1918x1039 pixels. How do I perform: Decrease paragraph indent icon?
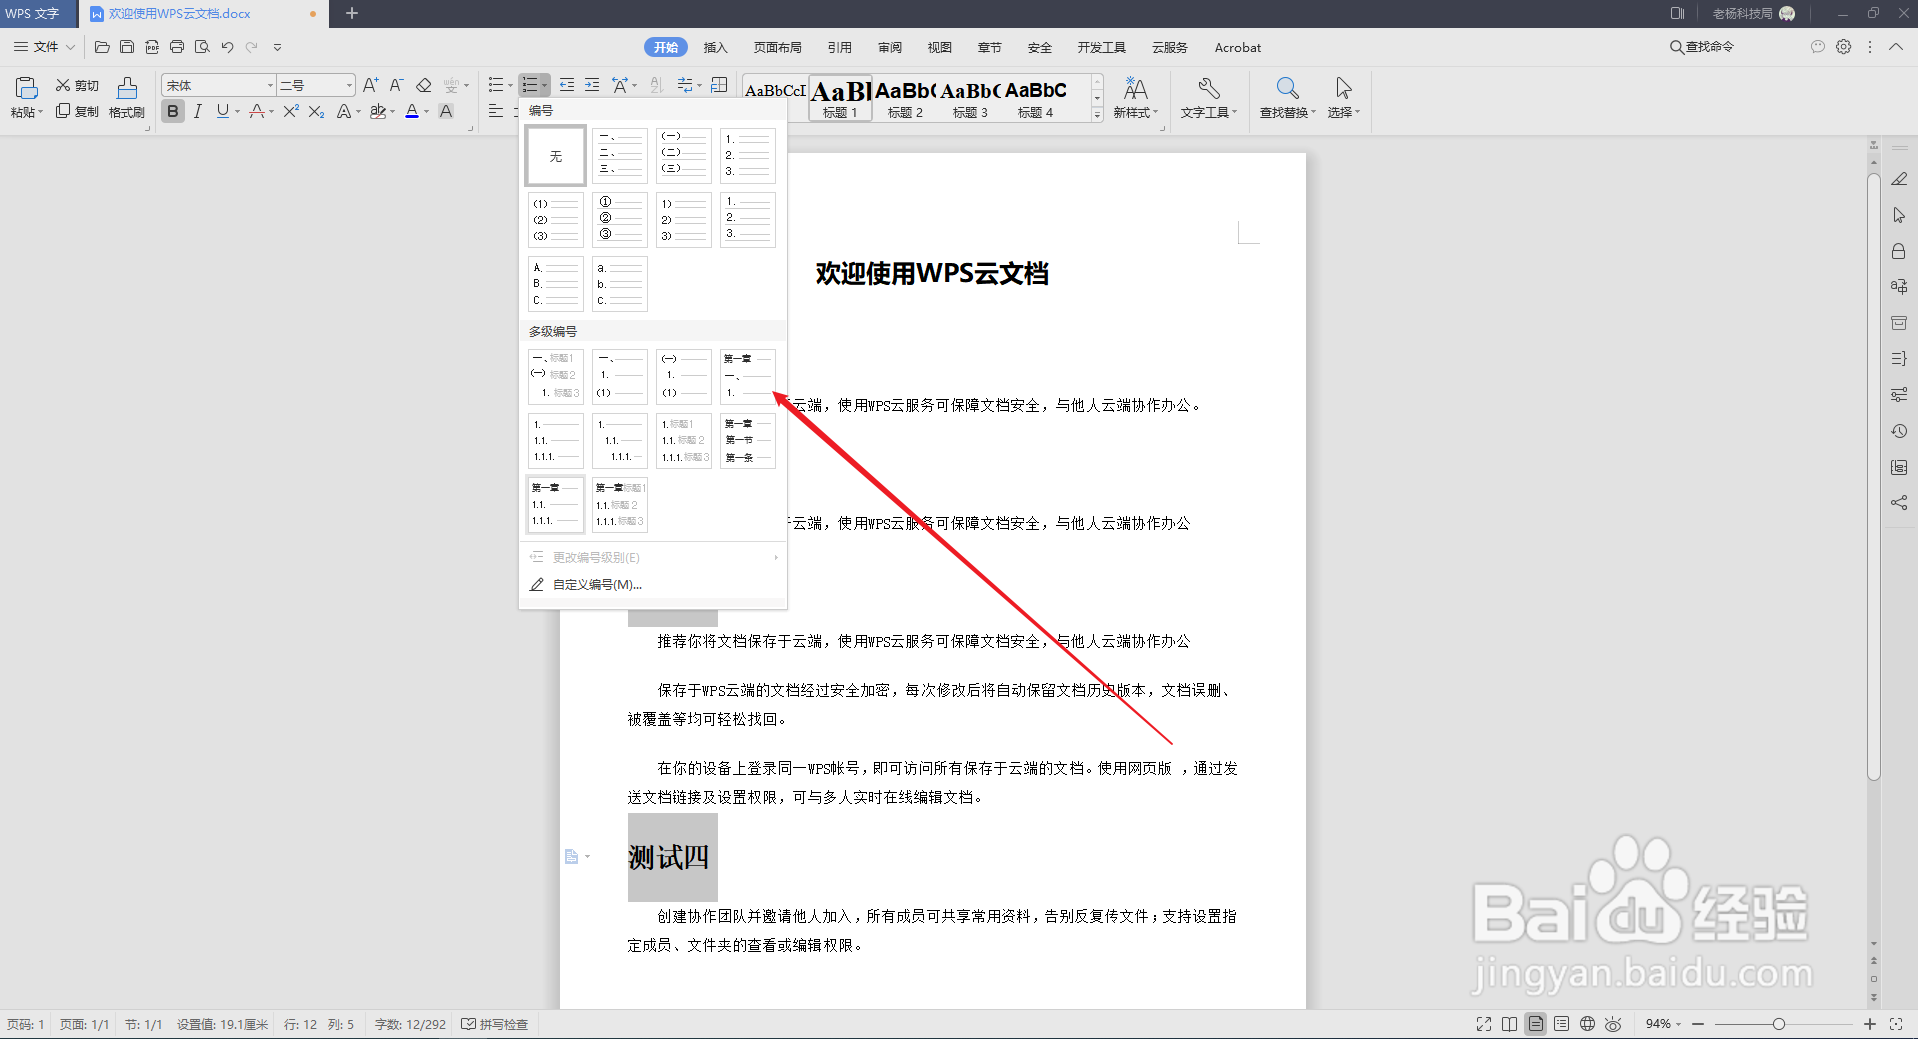[x=567, y=85]
